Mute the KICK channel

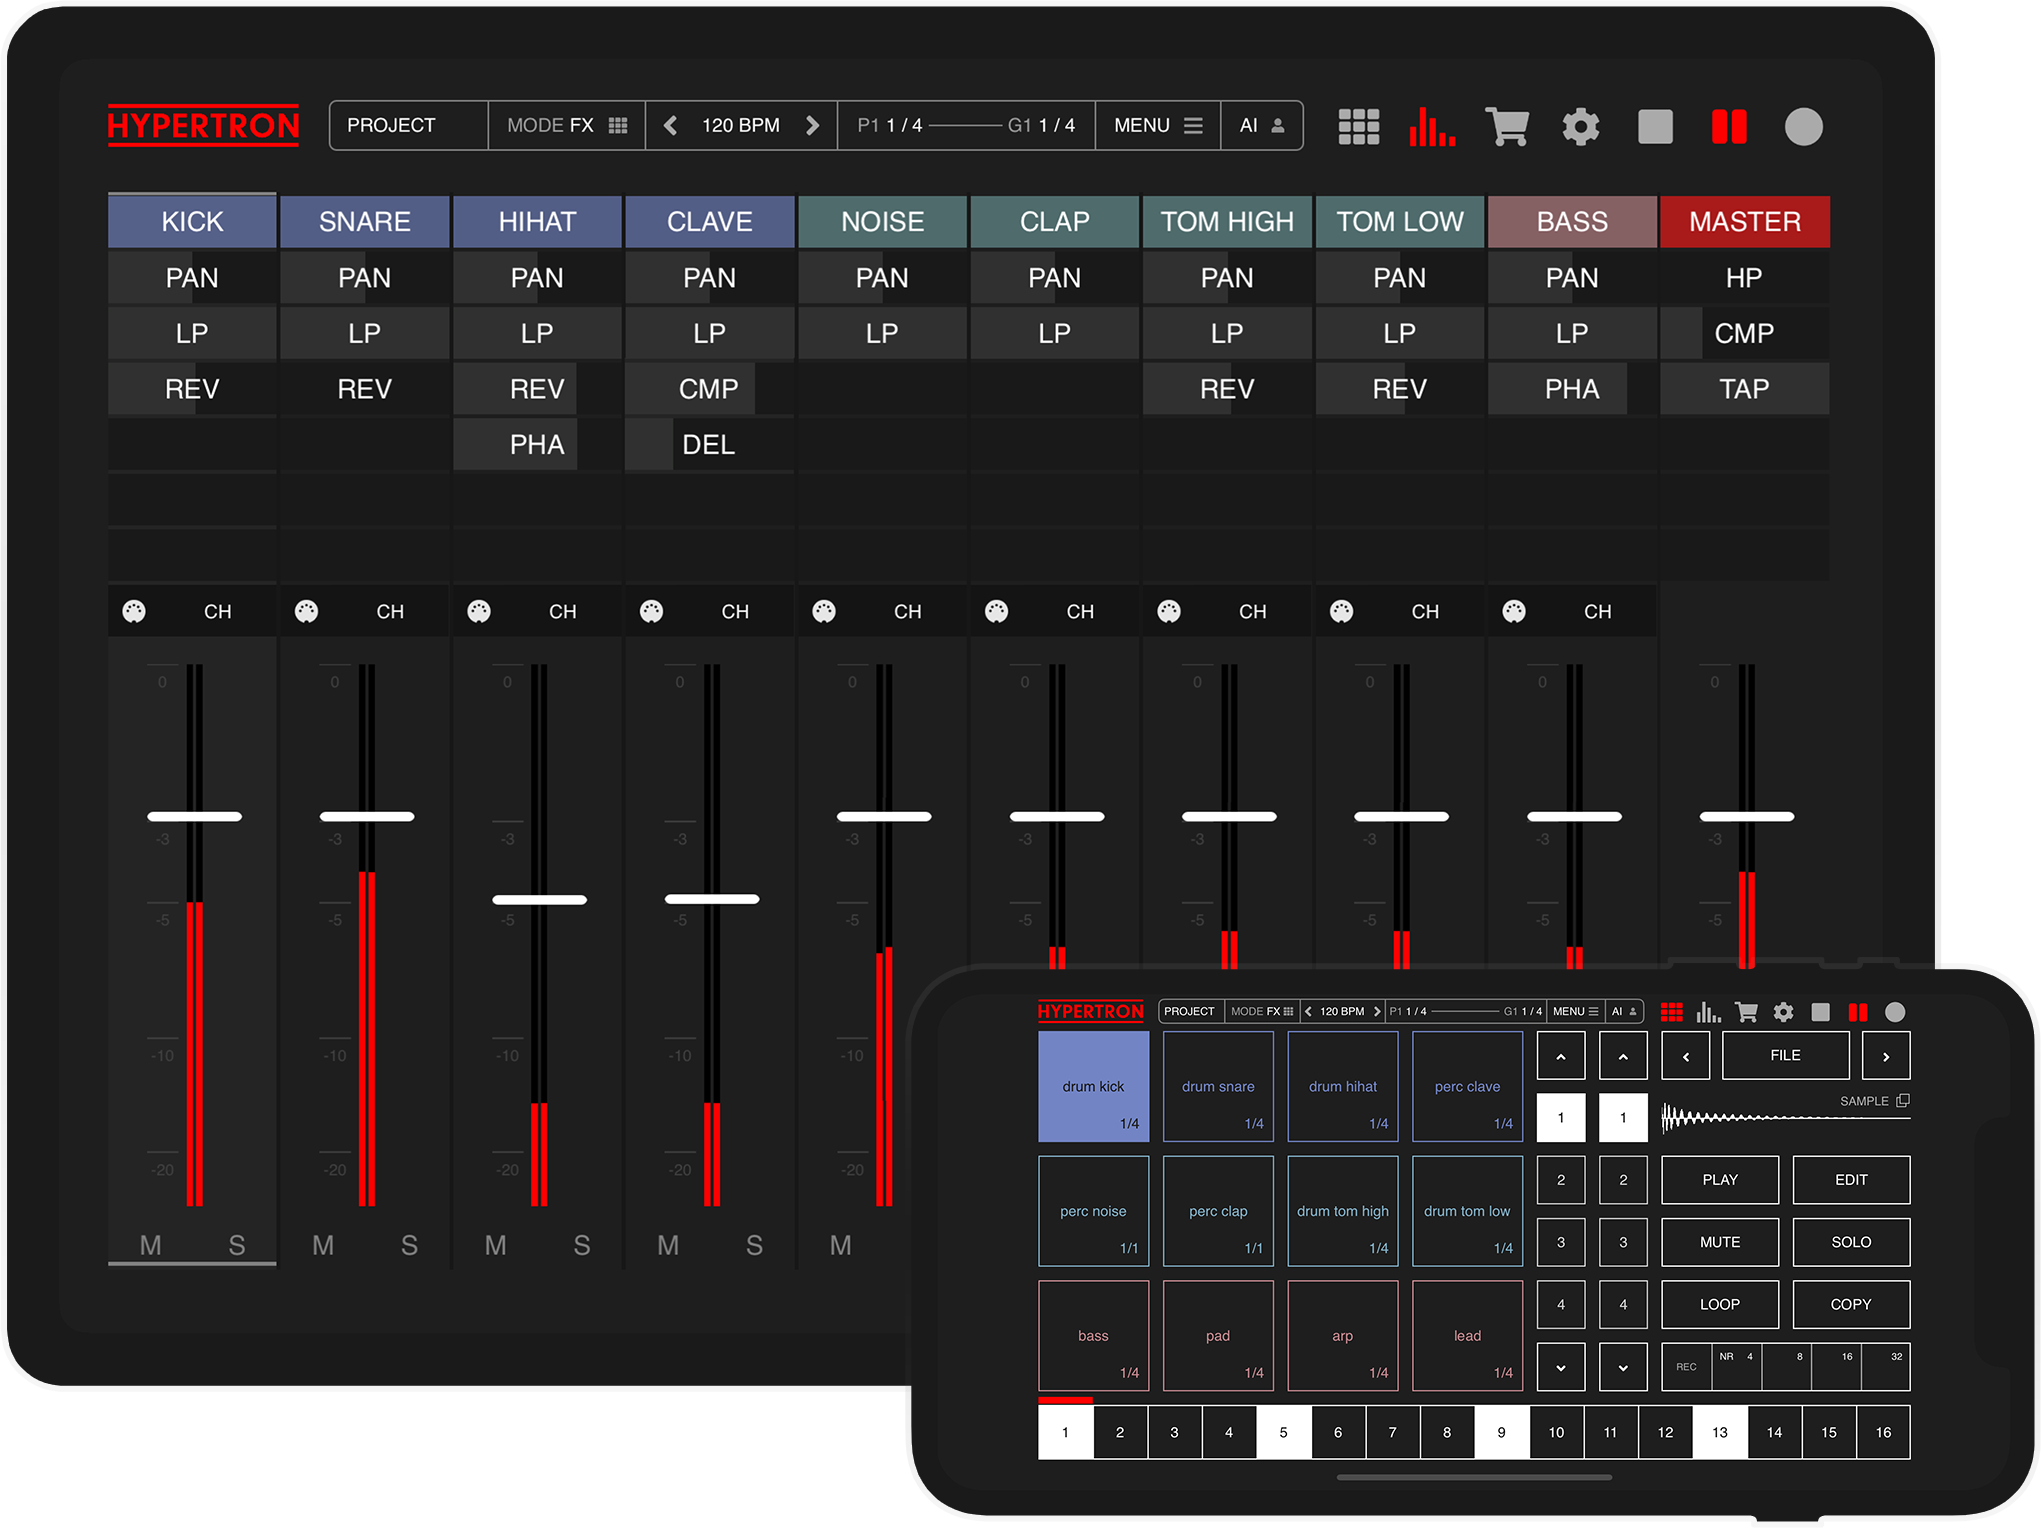tap(150, 1245)
